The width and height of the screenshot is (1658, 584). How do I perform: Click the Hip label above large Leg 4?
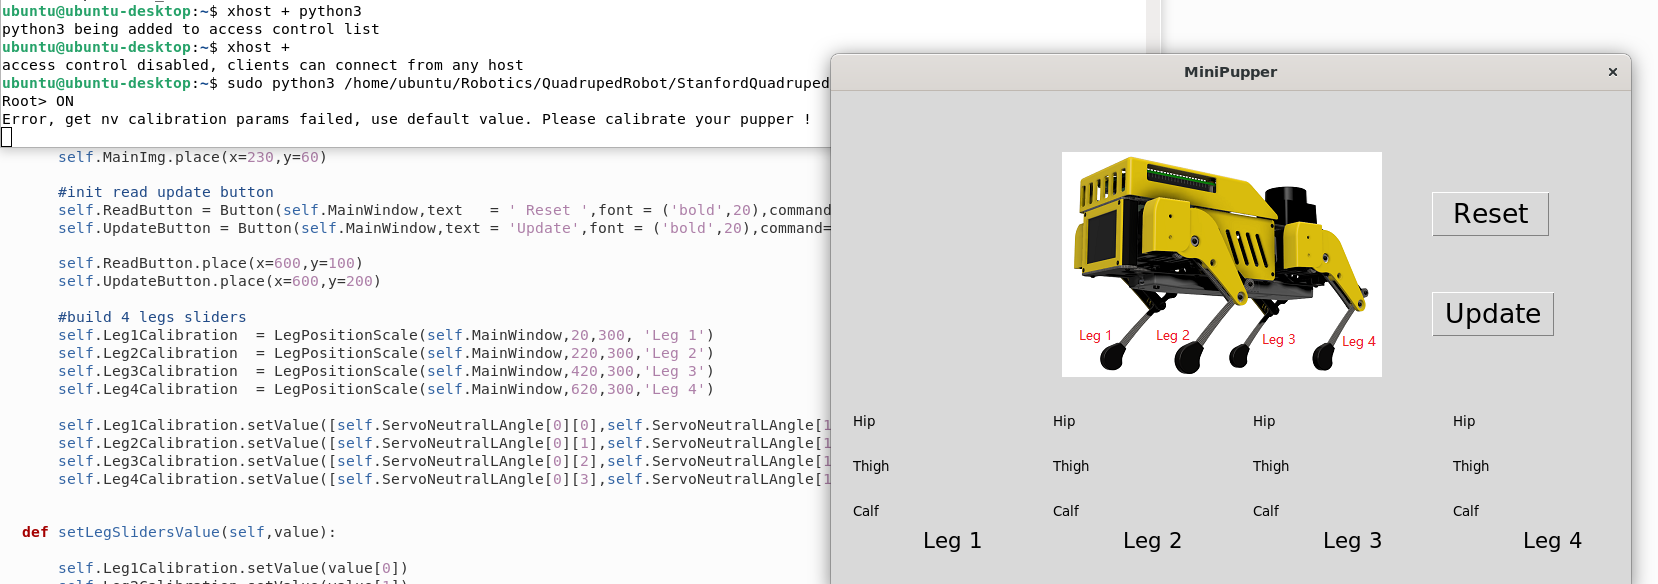(1464, 421)
